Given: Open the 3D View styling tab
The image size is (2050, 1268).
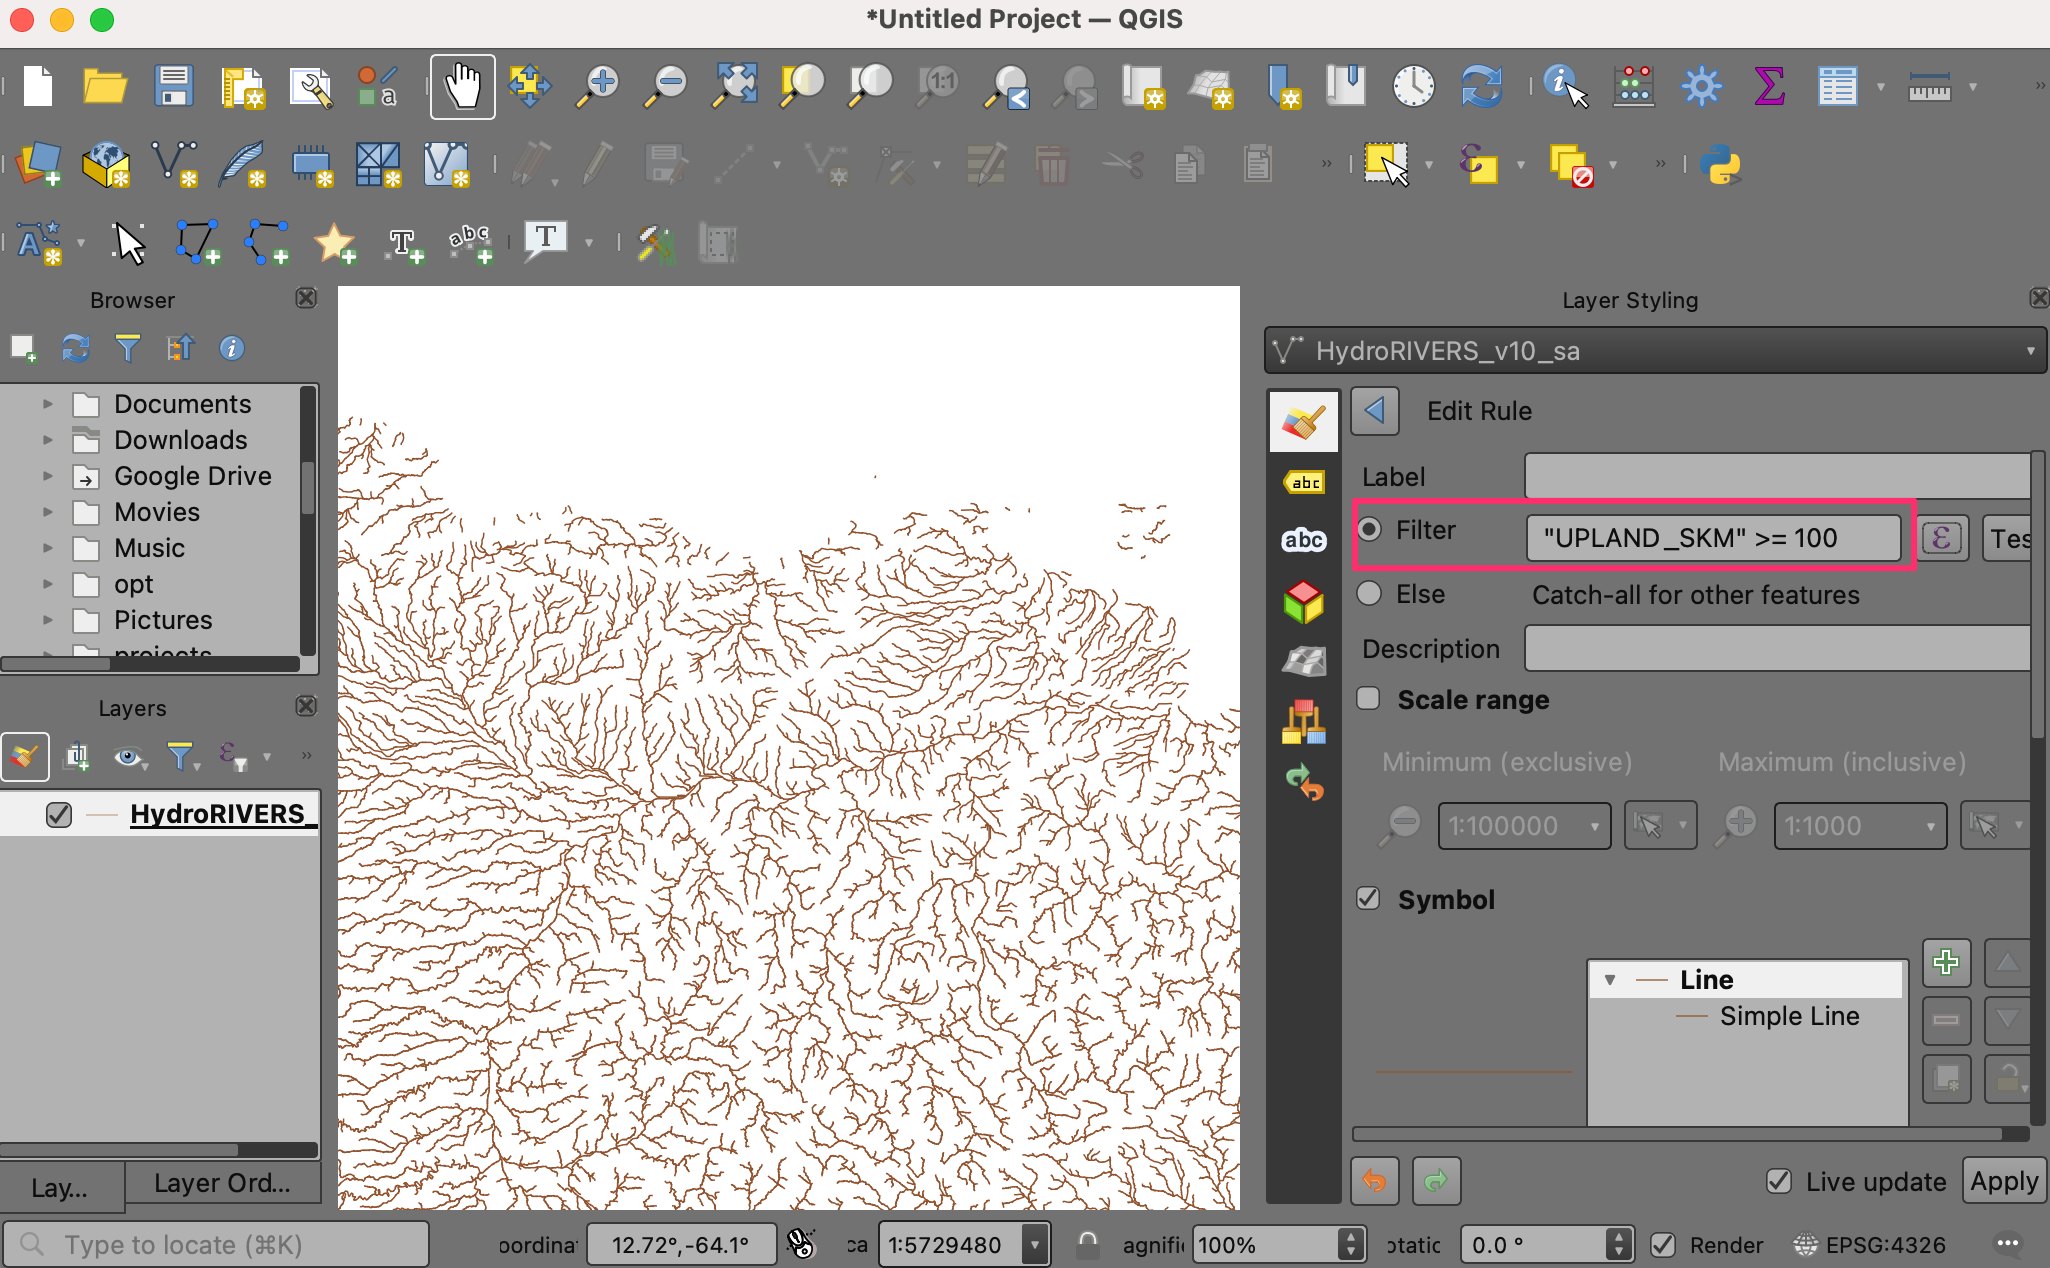Looking at the screenshot, I should 1304,603.
